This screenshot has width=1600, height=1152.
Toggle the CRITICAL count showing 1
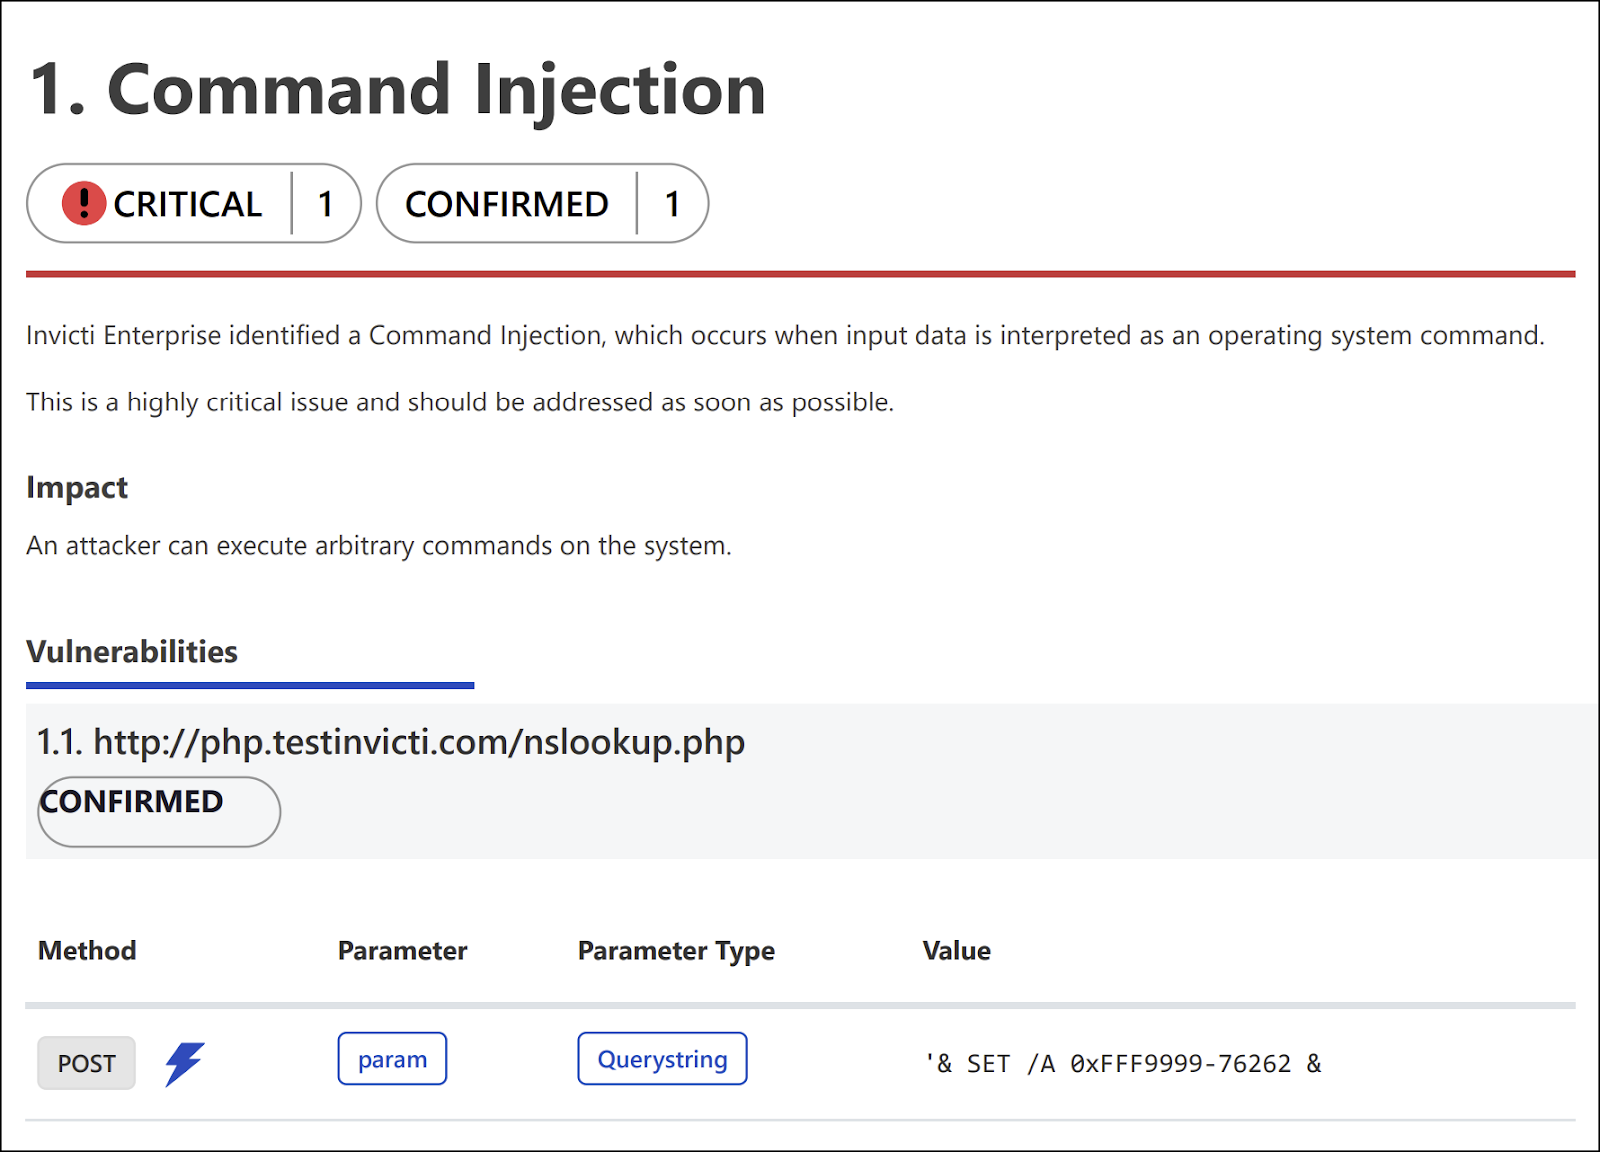point(327,203)
